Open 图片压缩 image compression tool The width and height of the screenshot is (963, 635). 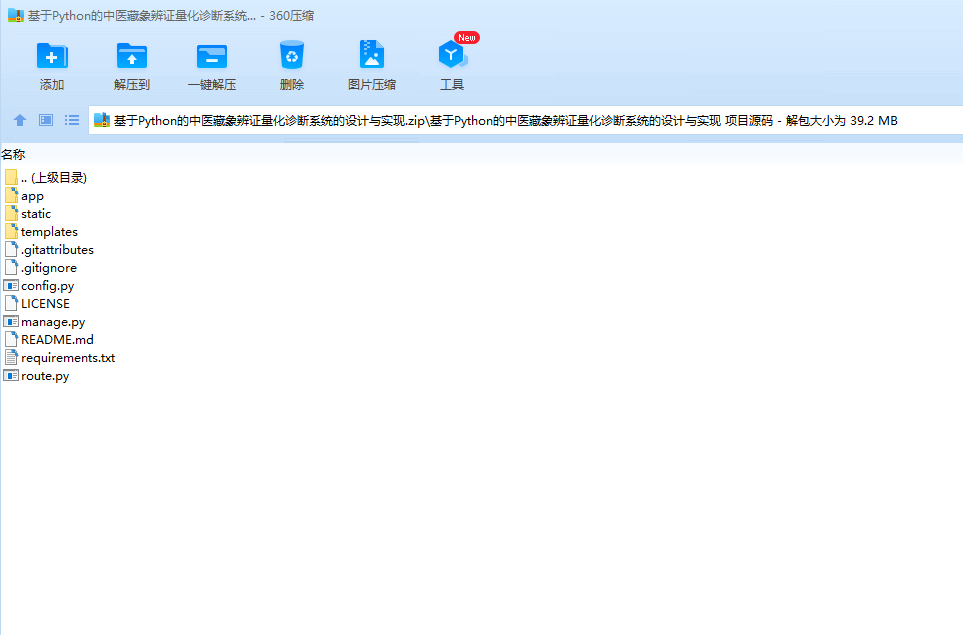(x=372, y=55)
